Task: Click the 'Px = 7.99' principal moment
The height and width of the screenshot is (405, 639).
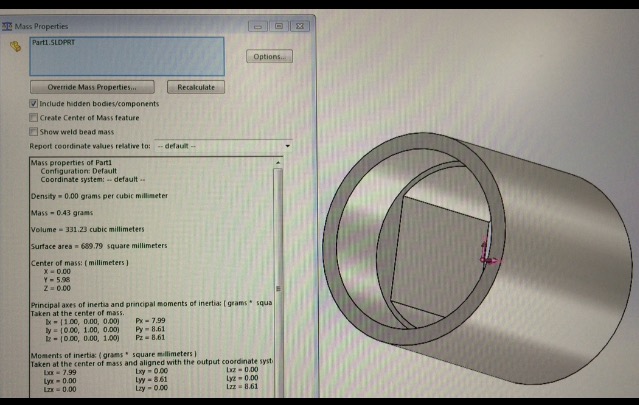Action: click(150, 321)
